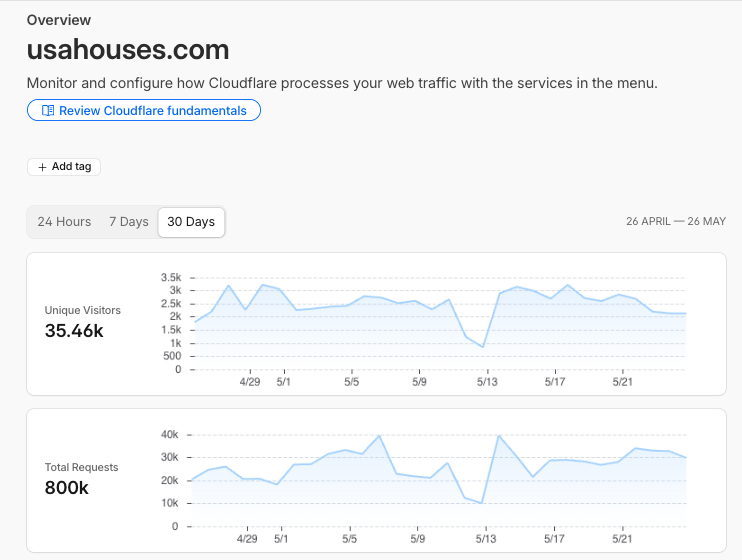Click the usahouses.com heading
742x560 pixels.
click(128, 49)
